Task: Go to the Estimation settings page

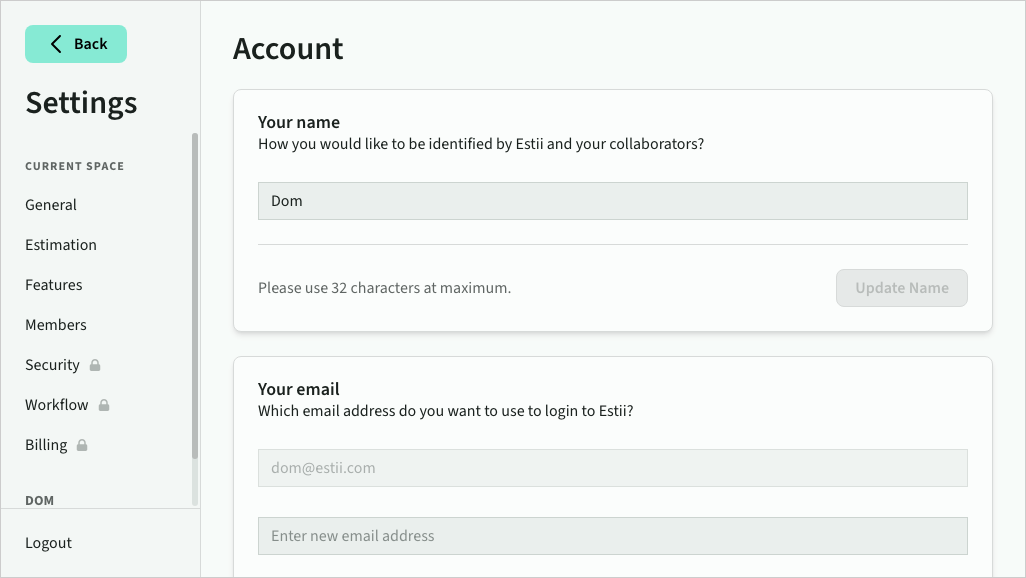Action: 61,245
